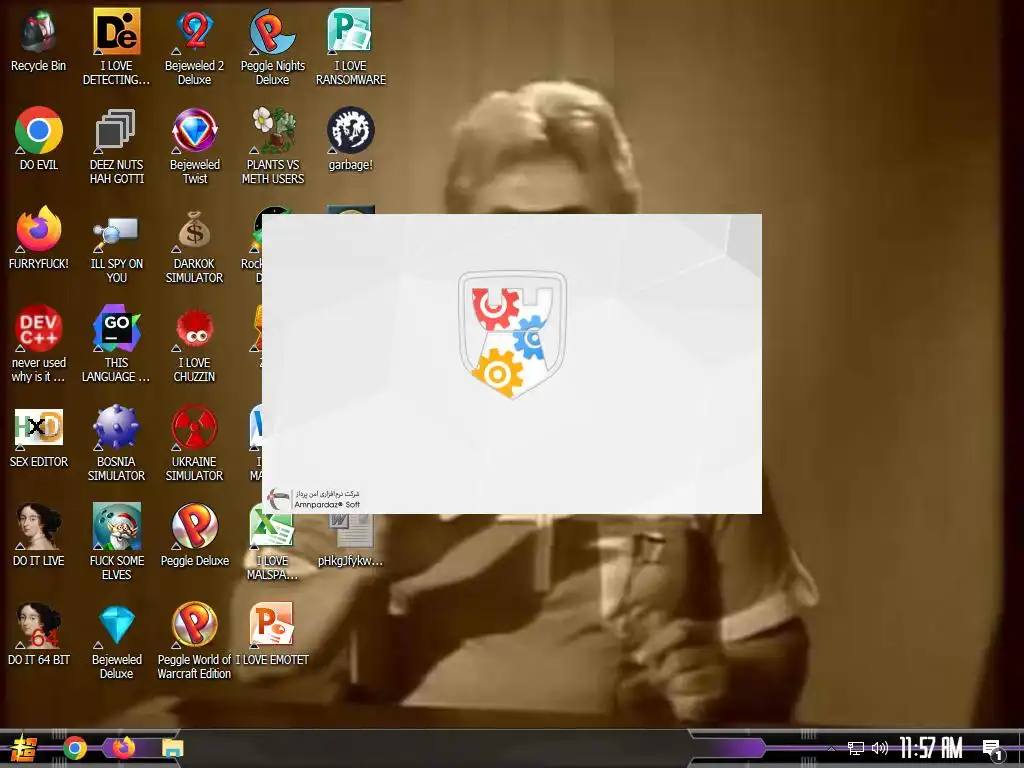Launch PLANTS VS METH USERS icon
The width and height of the screenshot is (1024, 768).
(x=272, y=131)
